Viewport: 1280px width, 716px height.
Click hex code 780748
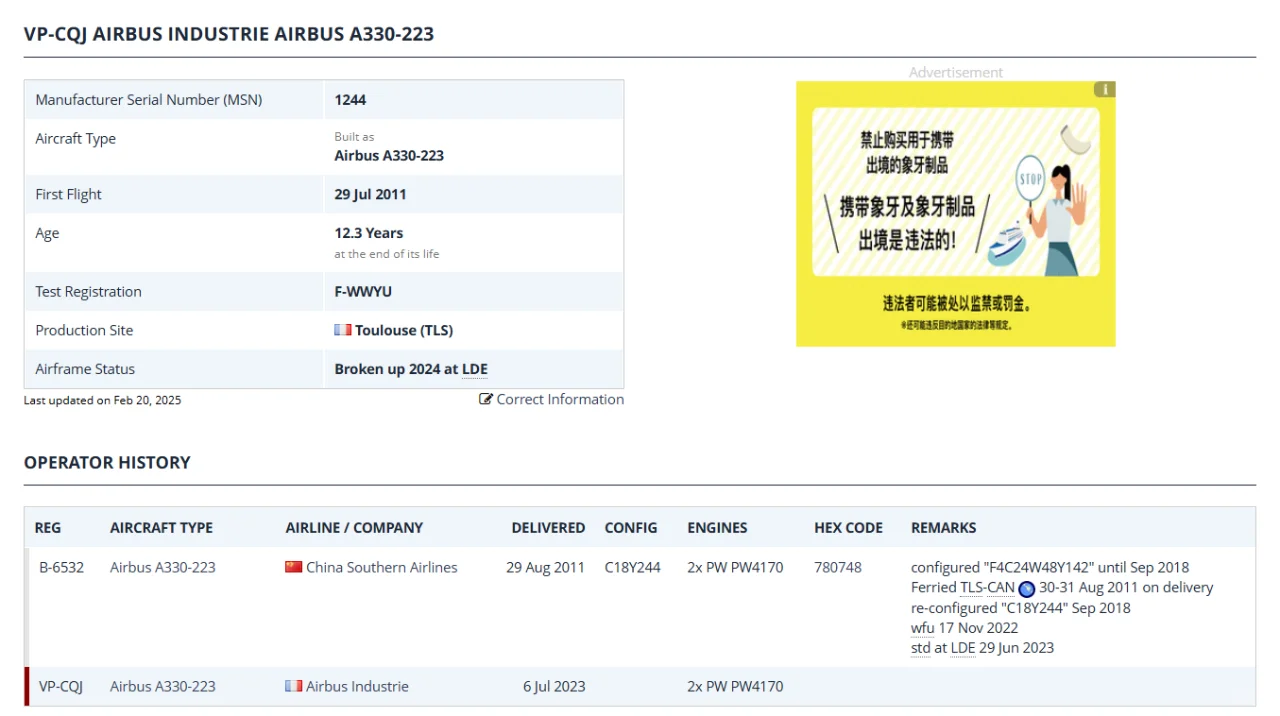(838, 567)
